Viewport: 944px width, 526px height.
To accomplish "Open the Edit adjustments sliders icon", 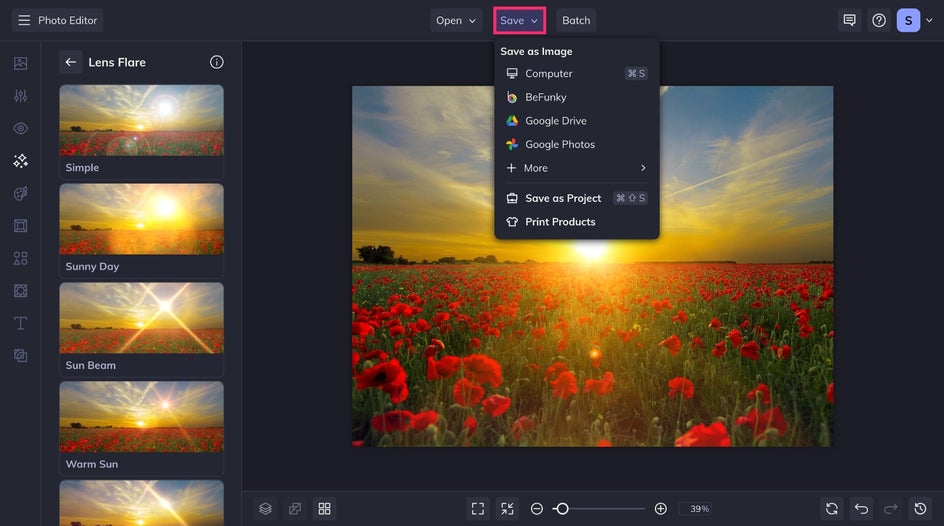I will click(20, 96).
